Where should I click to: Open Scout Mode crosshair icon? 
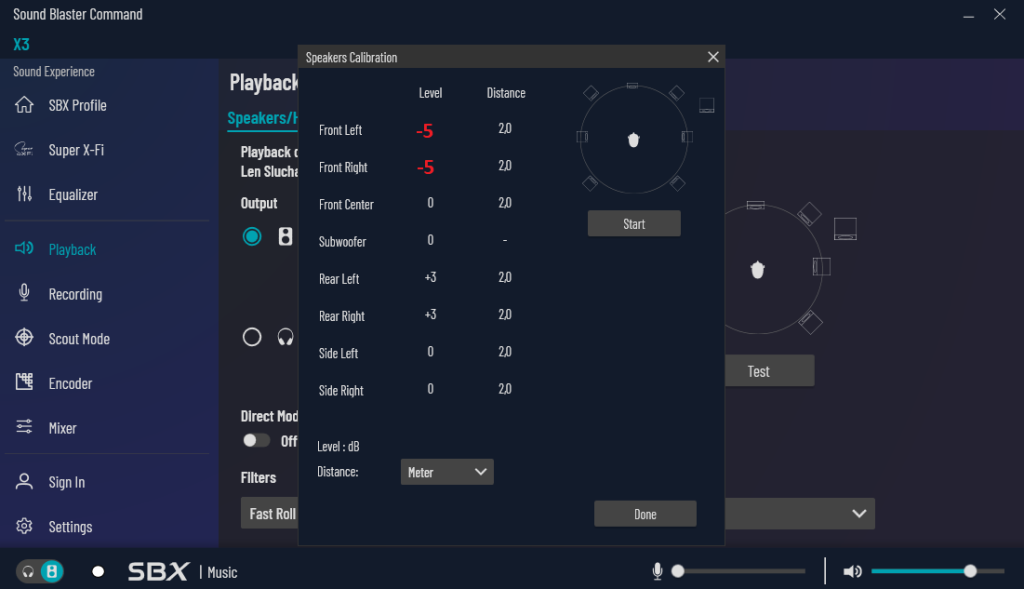(25, 338)
